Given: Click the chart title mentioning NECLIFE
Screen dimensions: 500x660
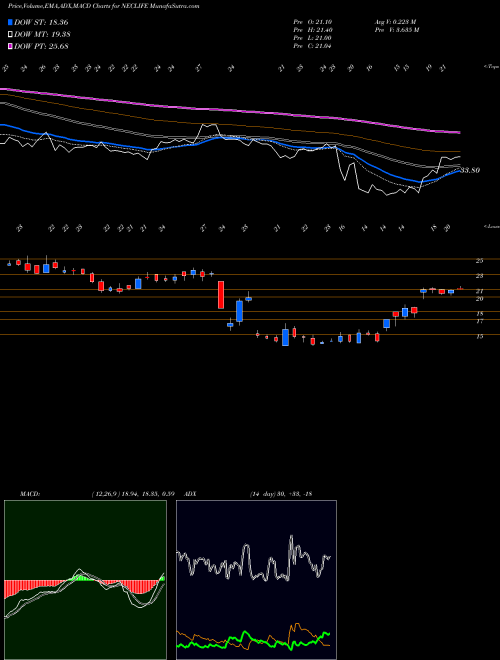Looking at the screenshot, I should pyautogui.click(x=104, y=6).
